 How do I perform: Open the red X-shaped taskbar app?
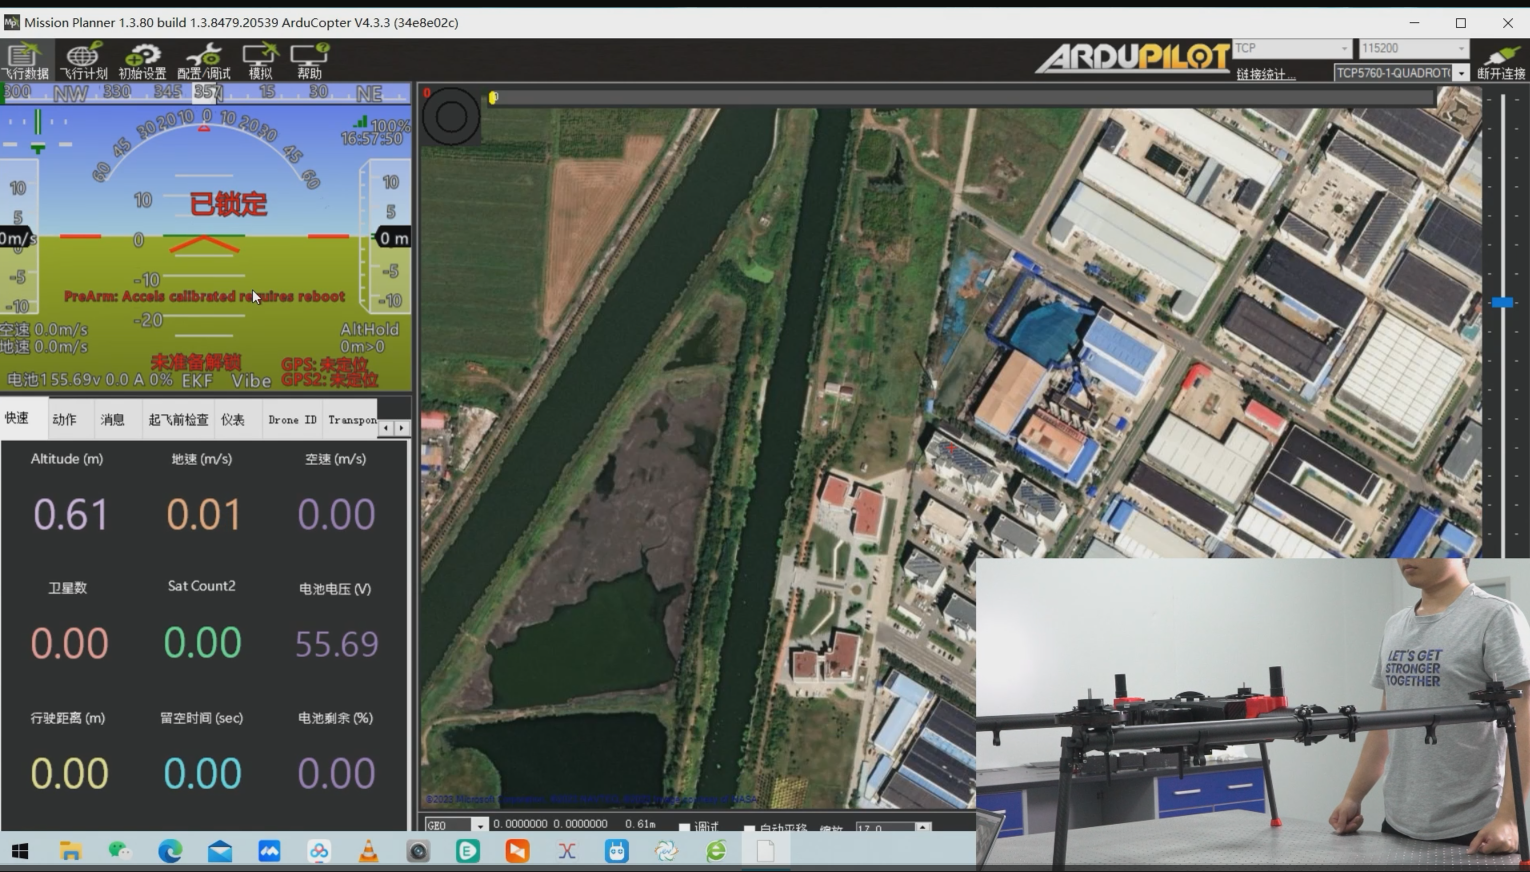click(567, 851)
